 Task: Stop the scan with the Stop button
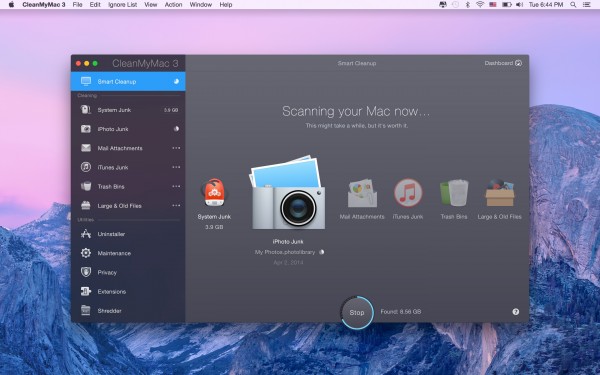357,313
